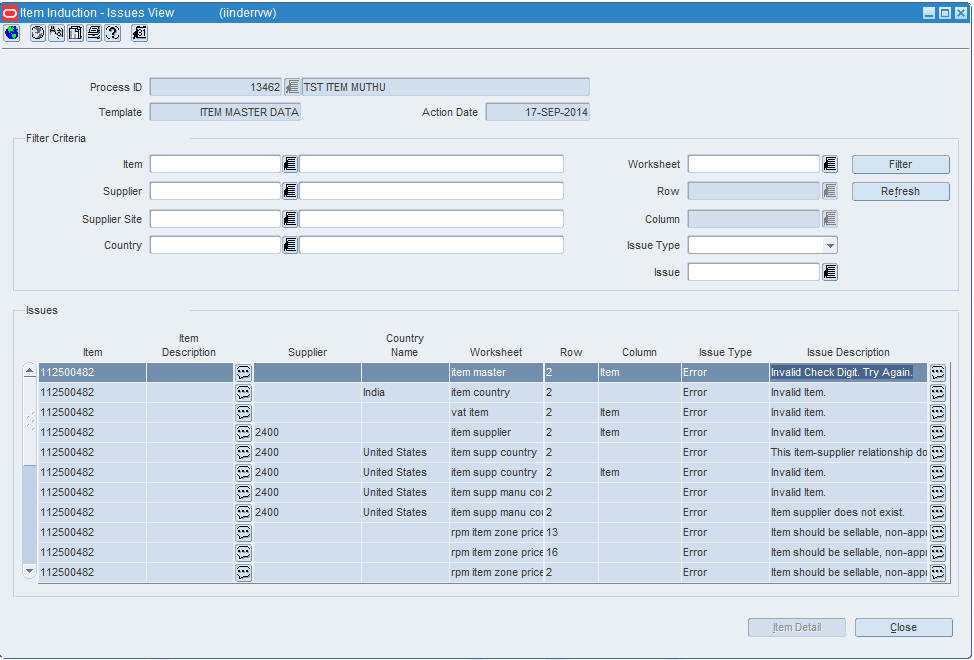The width and height of the screenshot is (974, 660).
Task: Select the 'vat item' worksheet row
Action: coord(482,412)
